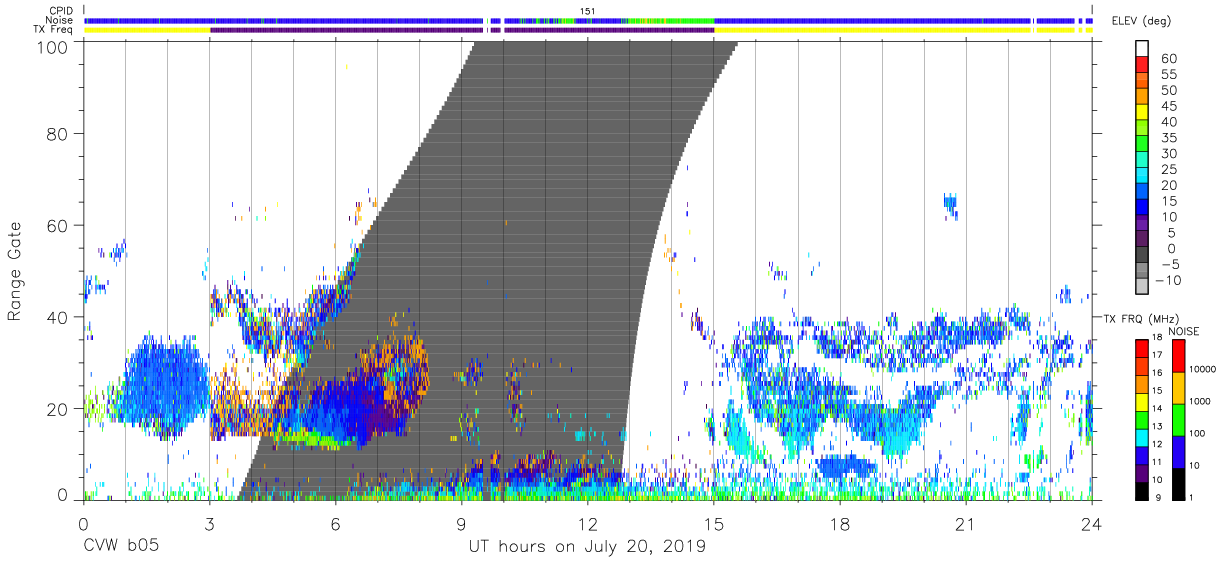Screen dimensions: 1228x567
Task: Click the '24' tick on UT hours axis
Action: tap(1092, 524)
